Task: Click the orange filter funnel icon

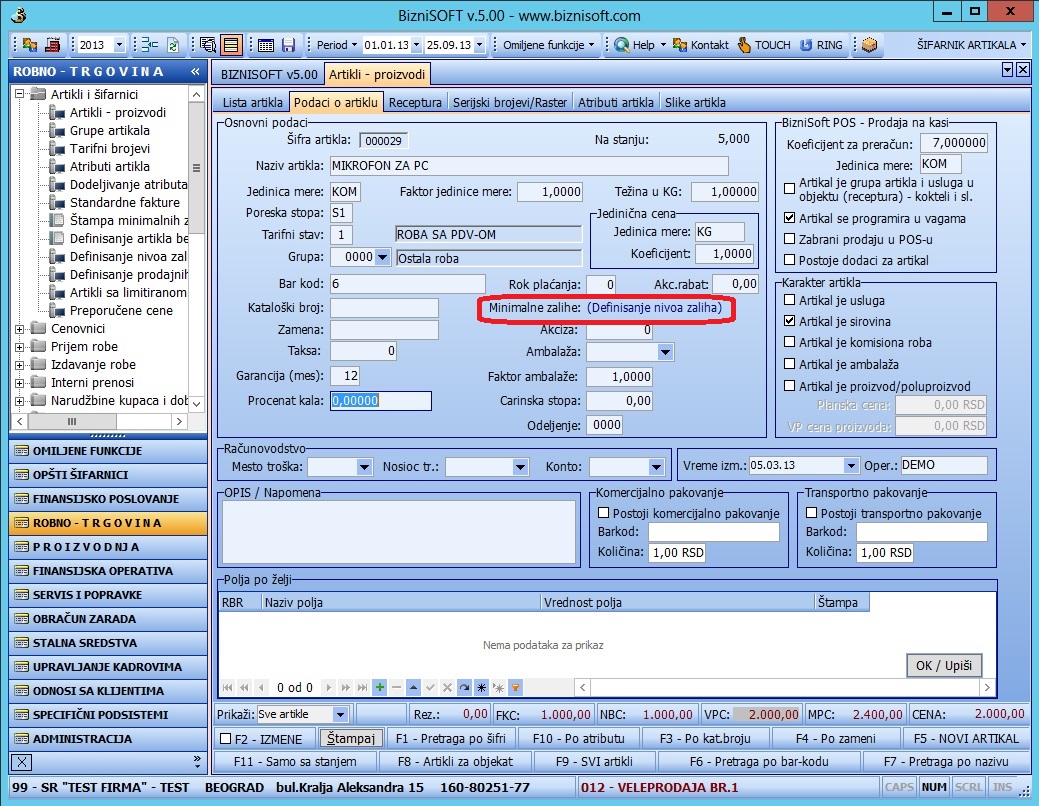Action: click(x=515, y=687)
